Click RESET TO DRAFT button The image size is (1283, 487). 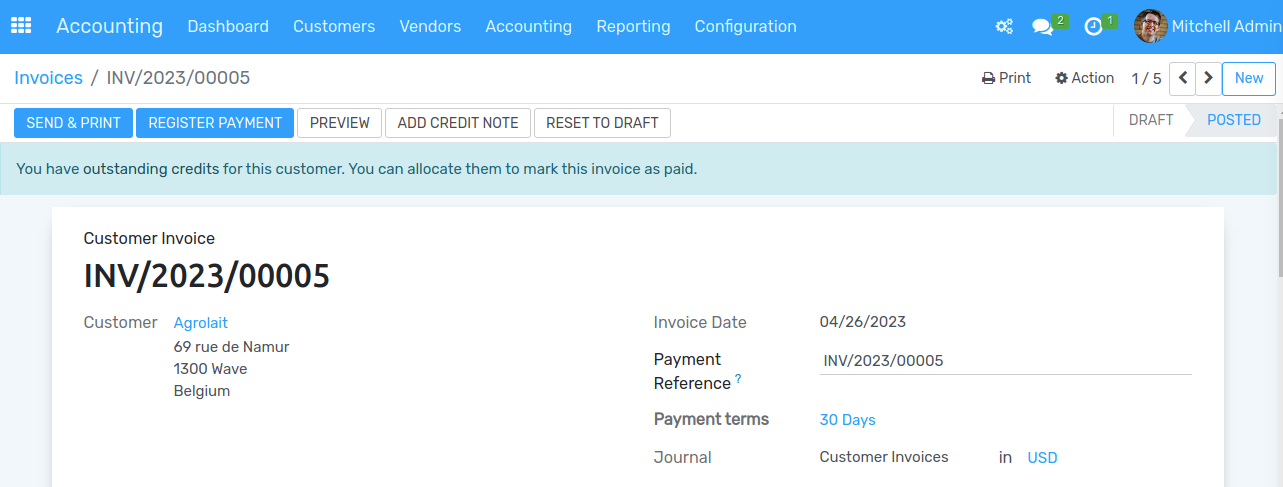[602, 123]
